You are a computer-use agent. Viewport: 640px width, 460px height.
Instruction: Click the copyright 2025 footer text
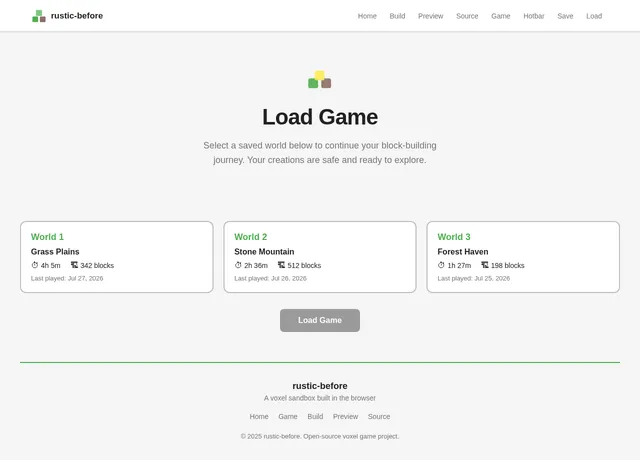click(x=320, y=436)
